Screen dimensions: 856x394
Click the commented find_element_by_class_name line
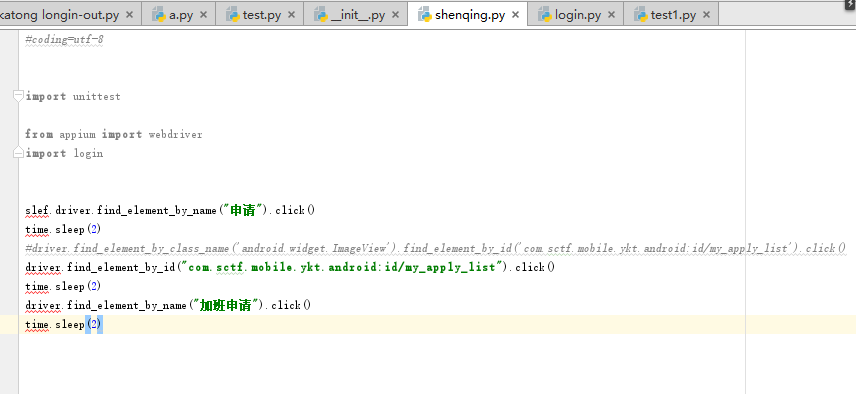(x=436, y=248)
